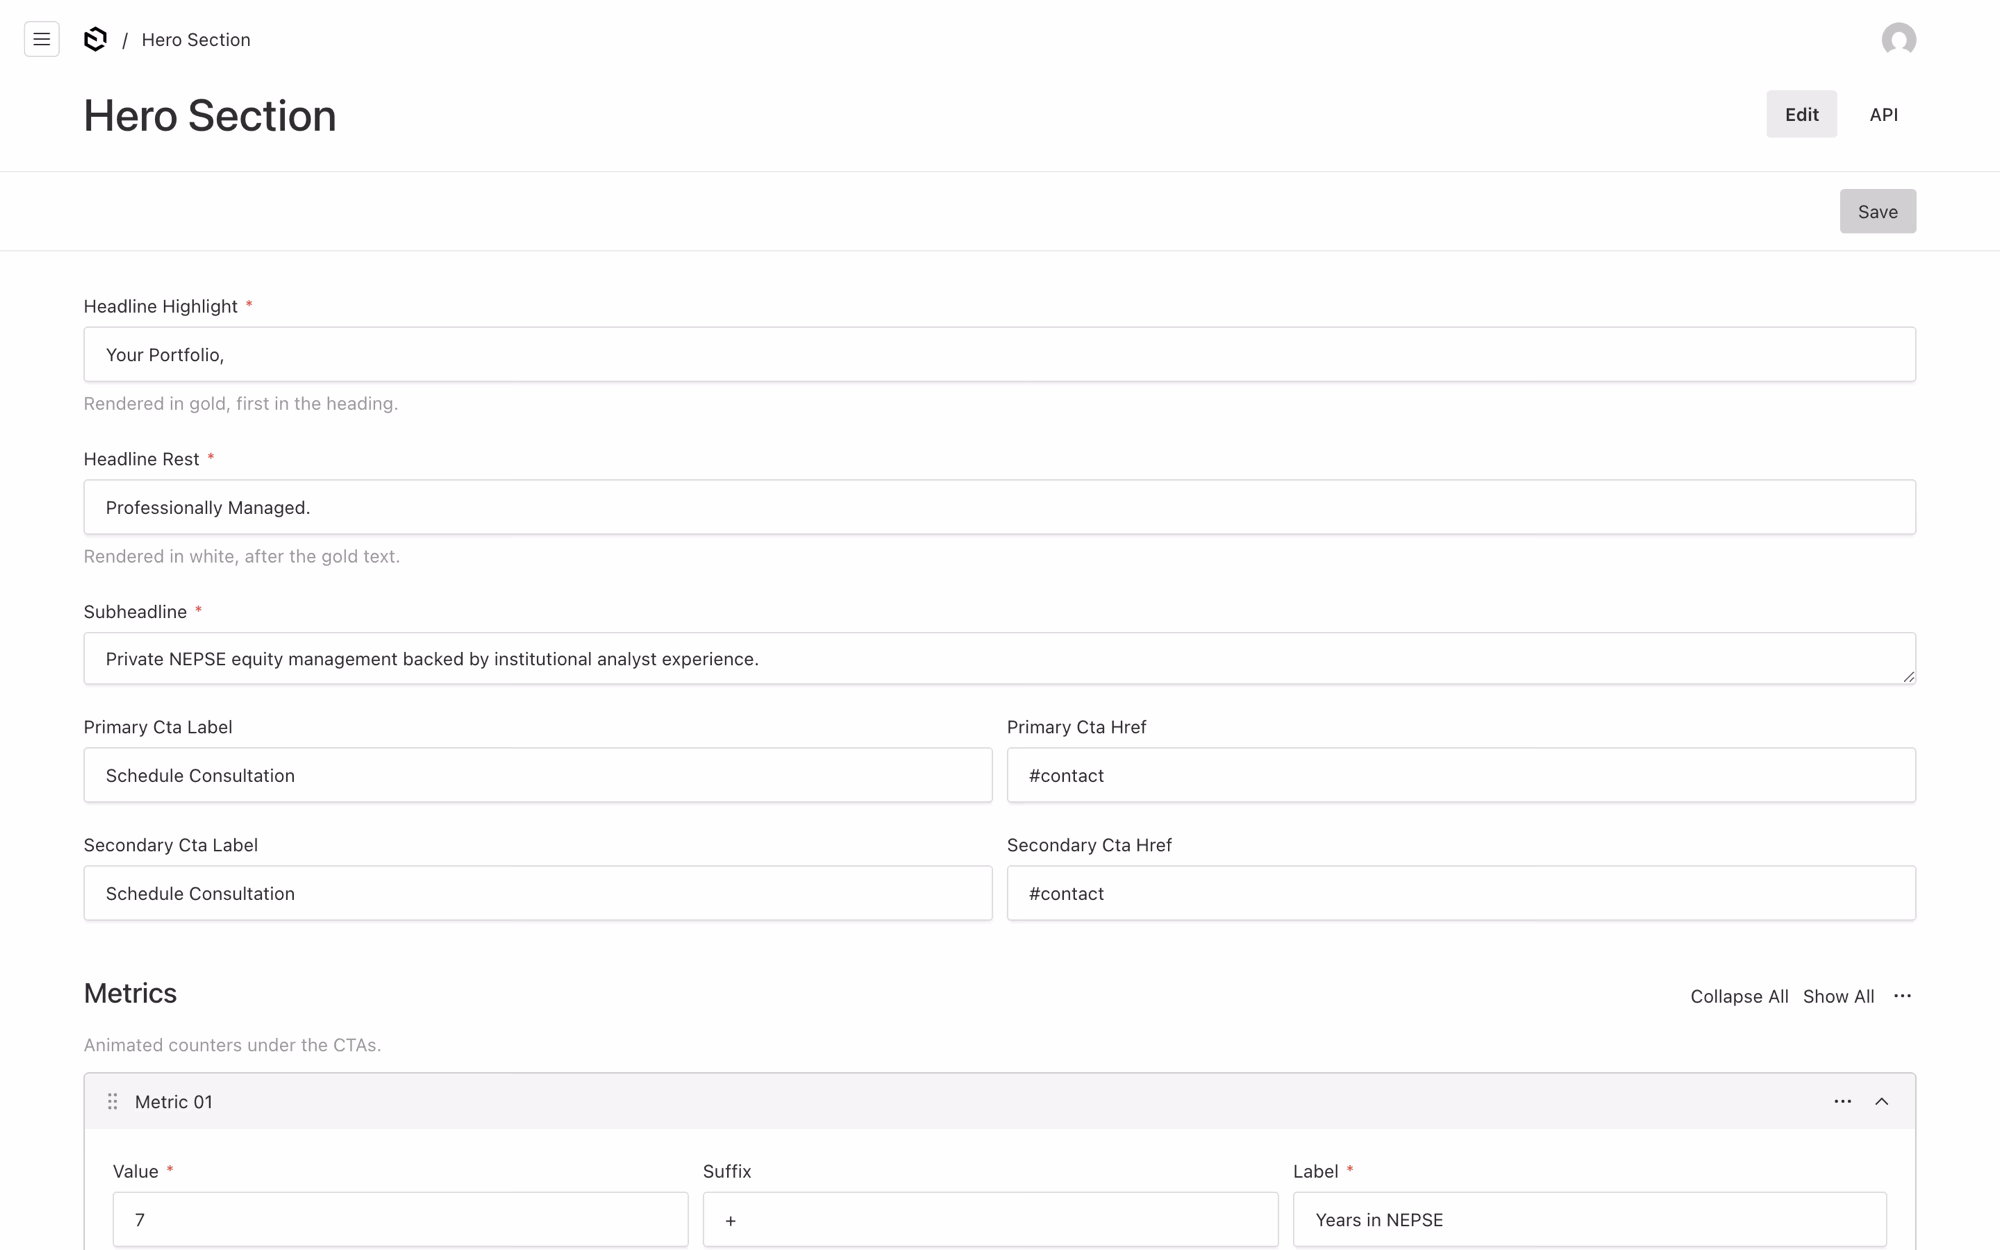2000x1250 pixels.
Task: Click 'Rendered in white, after the gold text.' text
Action: (x=242, y=556)
